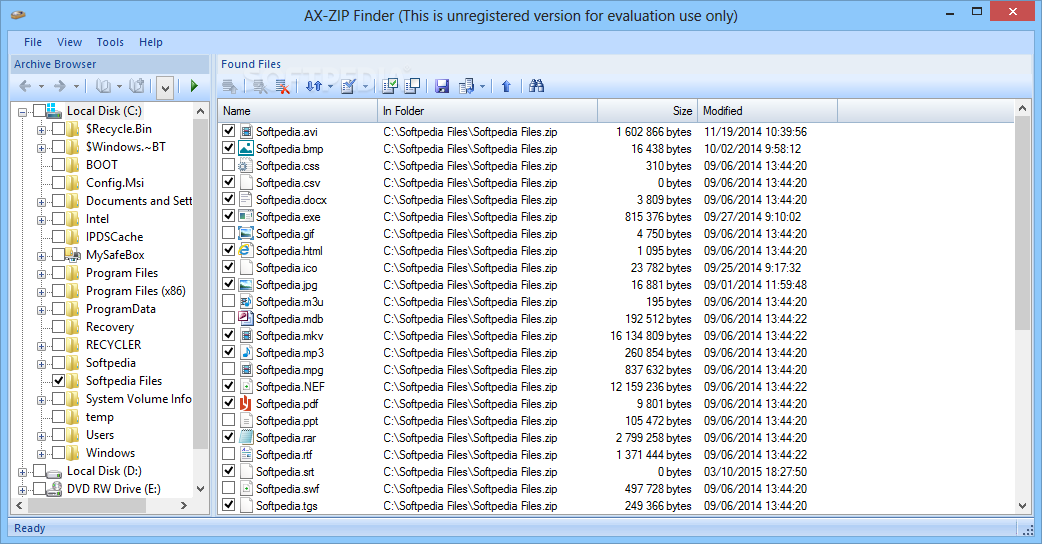Select the Softpedia.exe file name

click(x=288, y=217)
